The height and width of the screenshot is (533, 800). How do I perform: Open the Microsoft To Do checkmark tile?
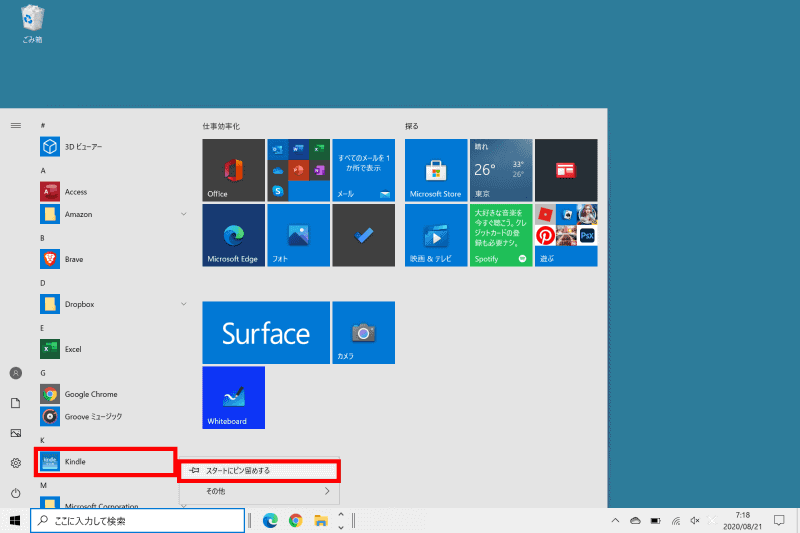[363, 235]
